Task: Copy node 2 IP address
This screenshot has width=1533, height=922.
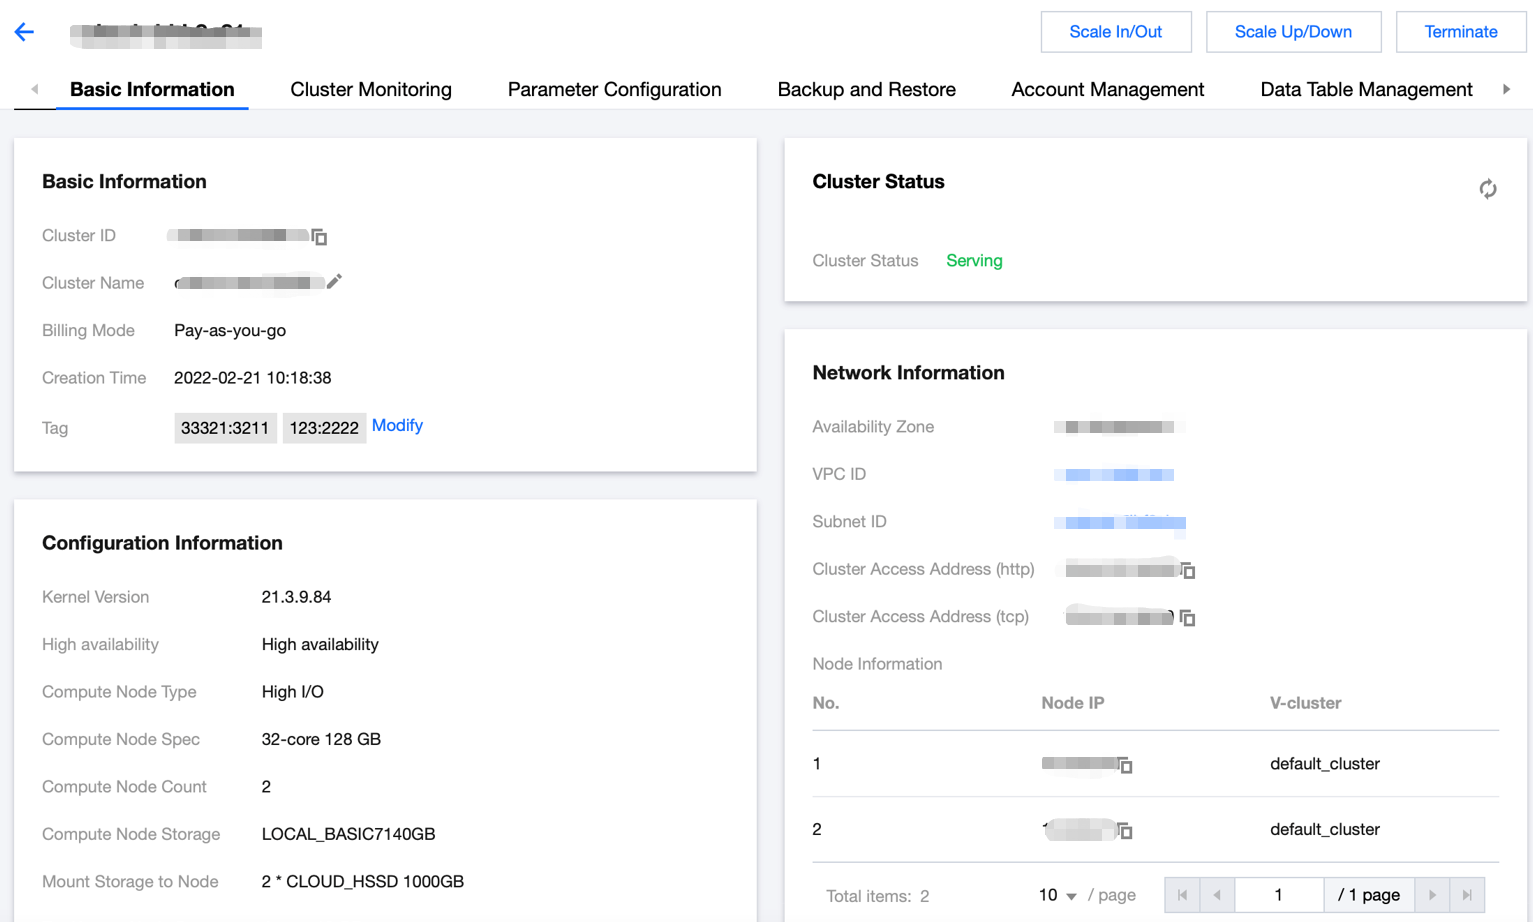Action: 1125,831
